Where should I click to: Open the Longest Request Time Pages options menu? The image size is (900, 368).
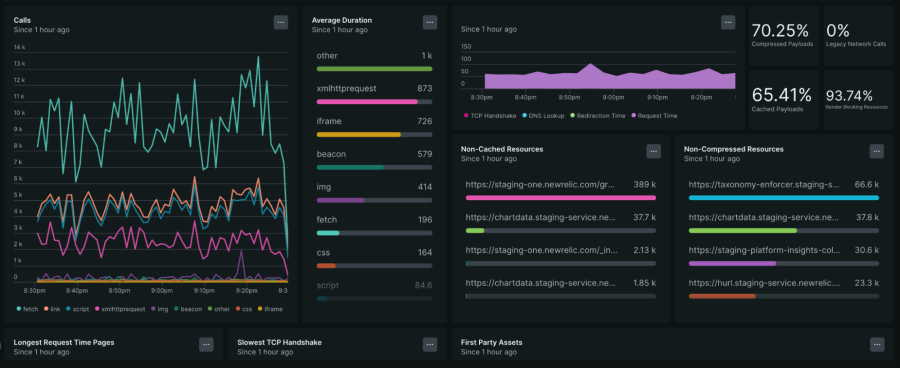point(207,344)
